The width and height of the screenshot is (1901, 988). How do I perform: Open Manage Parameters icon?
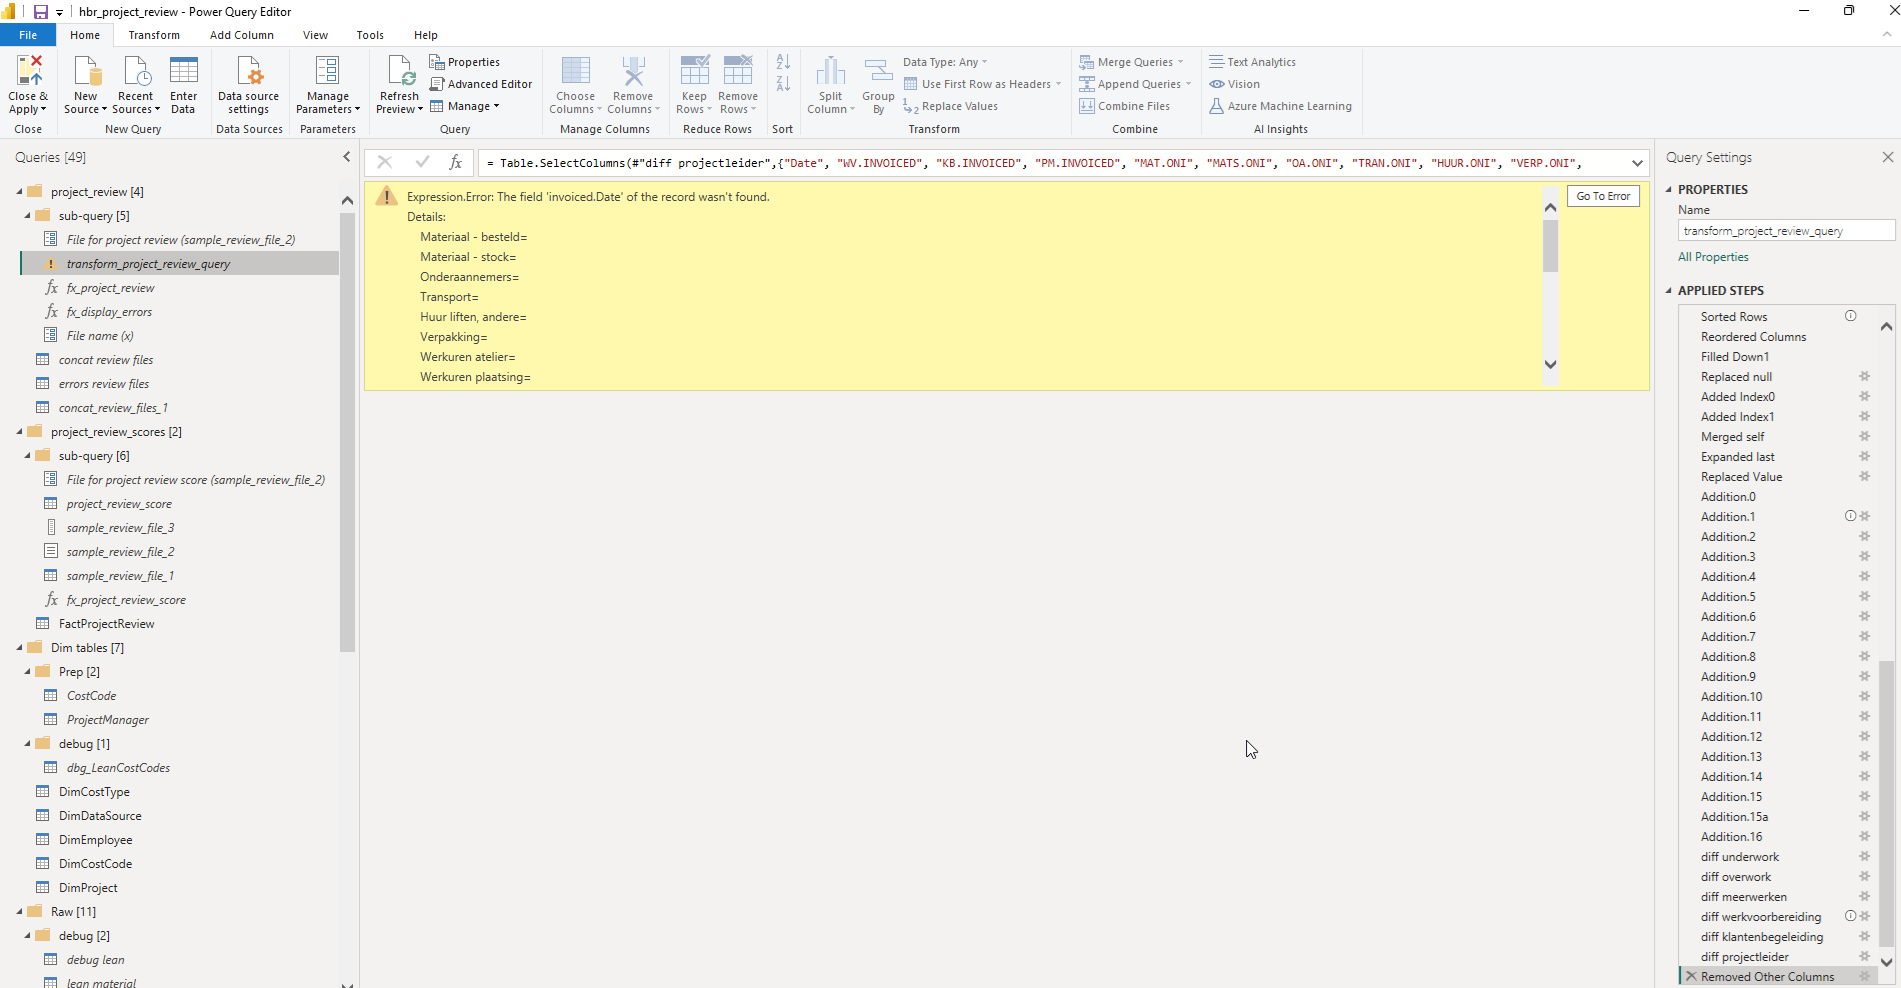pos(327,71)
